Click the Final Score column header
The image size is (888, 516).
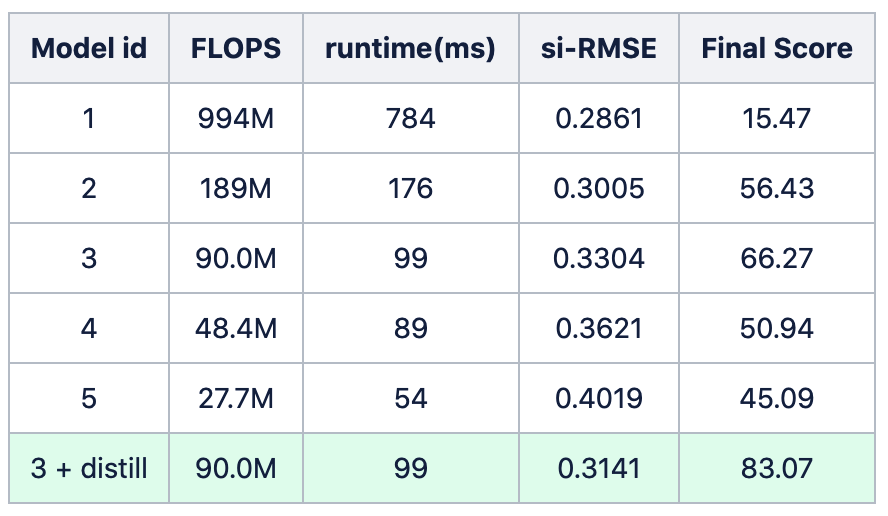[776, 48]
